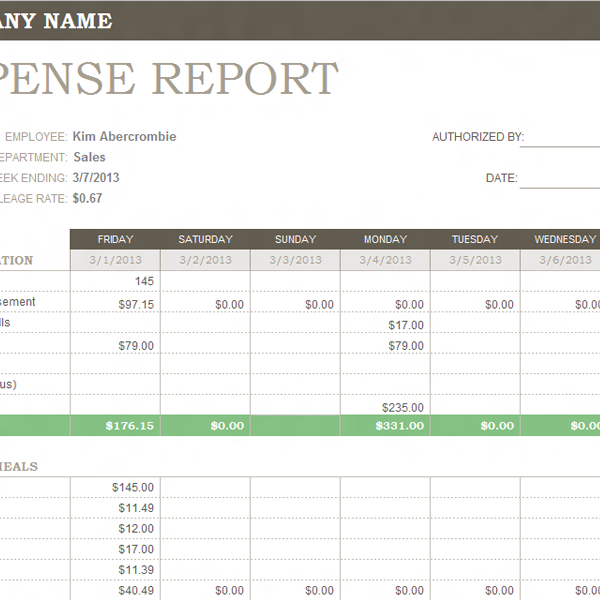The height and width of the screenshot is (600, 600).
Task: Click the Sales department cell
Action: [89, 157]
